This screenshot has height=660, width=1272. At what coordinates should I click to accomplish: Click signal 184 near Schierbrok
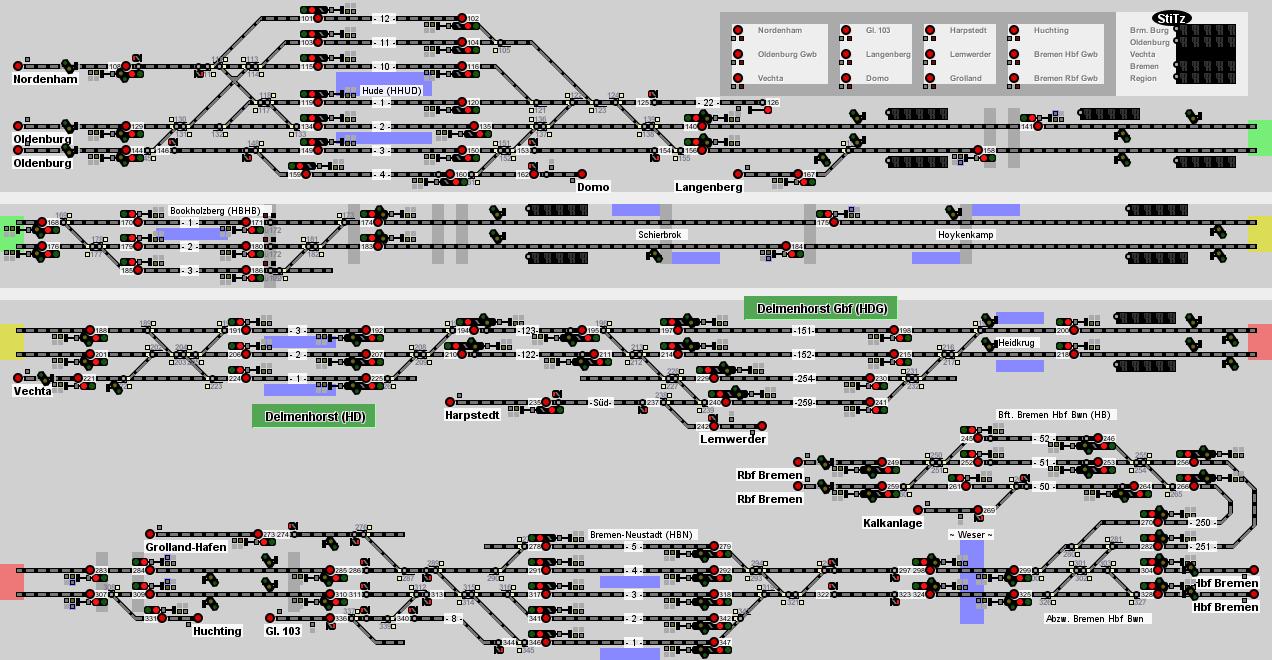(x=786, y=247)
